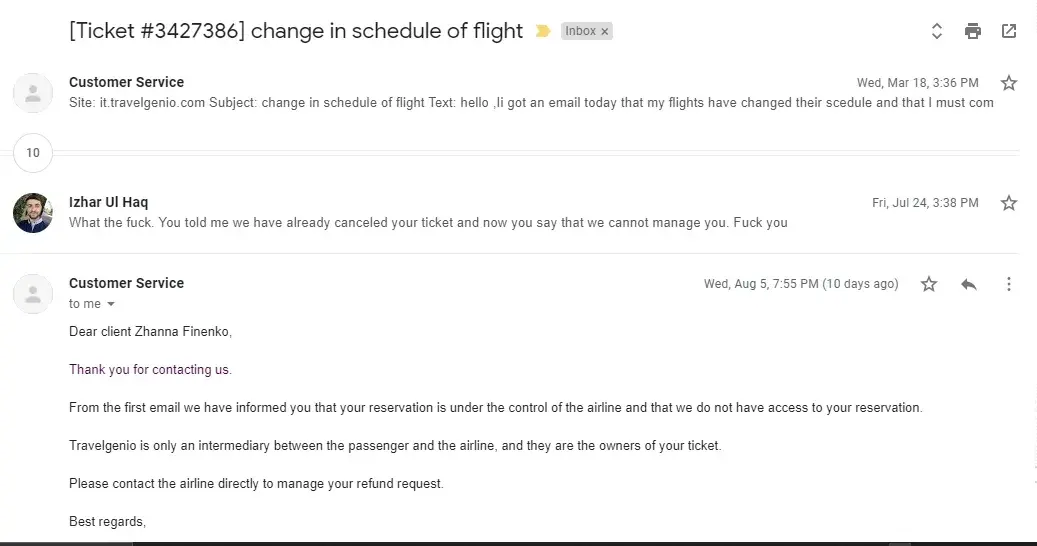Image resolution: width=1037 pixels, height=546 pixels.
Task: Toggle the yellow importance marker by the subject
Action: coord(543,31)
